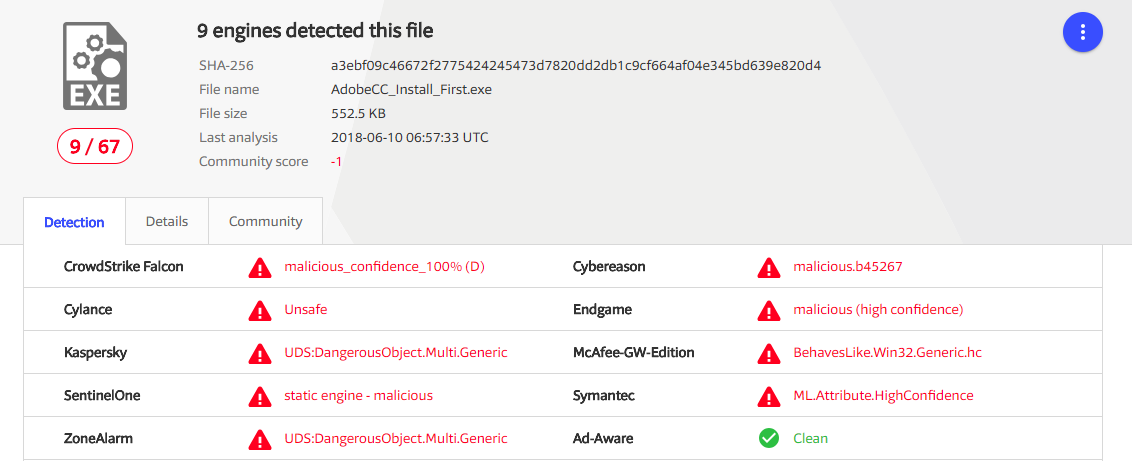
Task: Click the Symantec warning triangle icon
Action: [x=768, y=396]
